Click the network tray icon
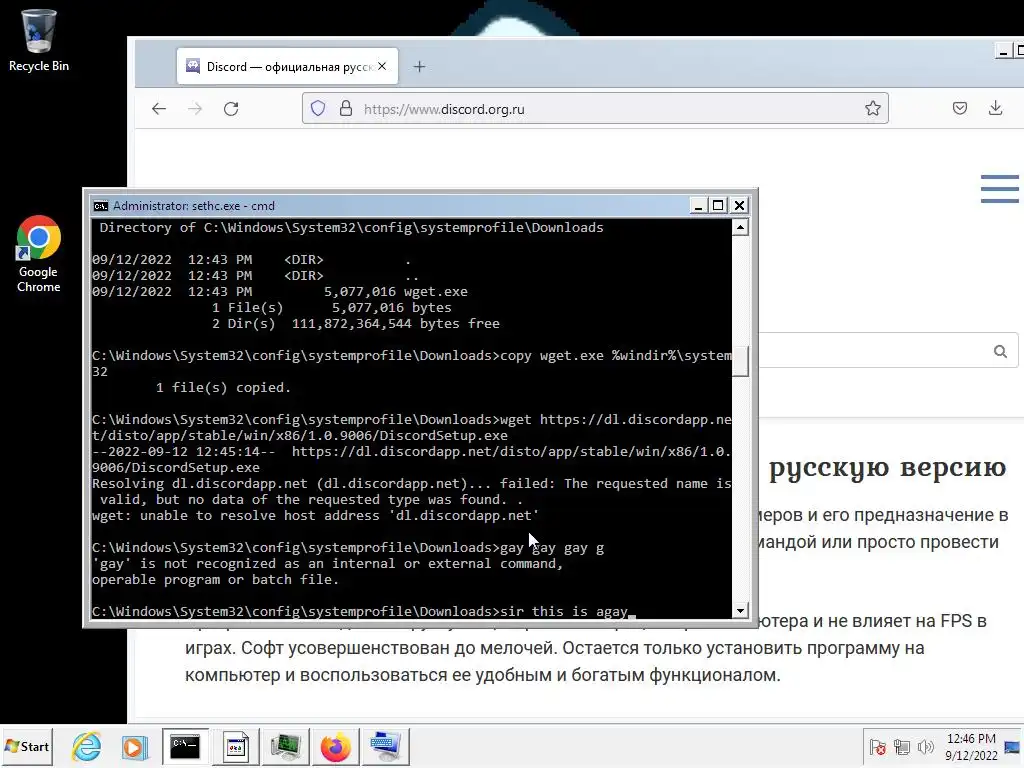 point(902,747)
